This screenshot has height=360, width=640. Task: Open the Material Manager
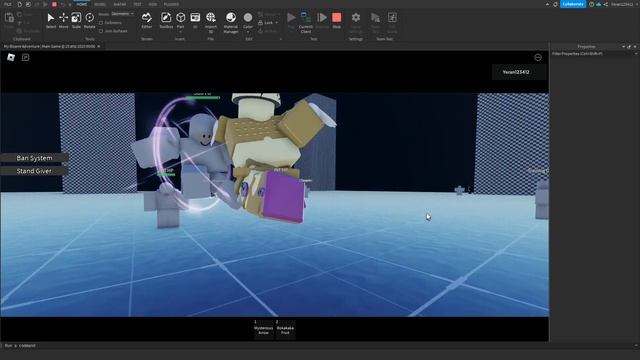[231, 22]
